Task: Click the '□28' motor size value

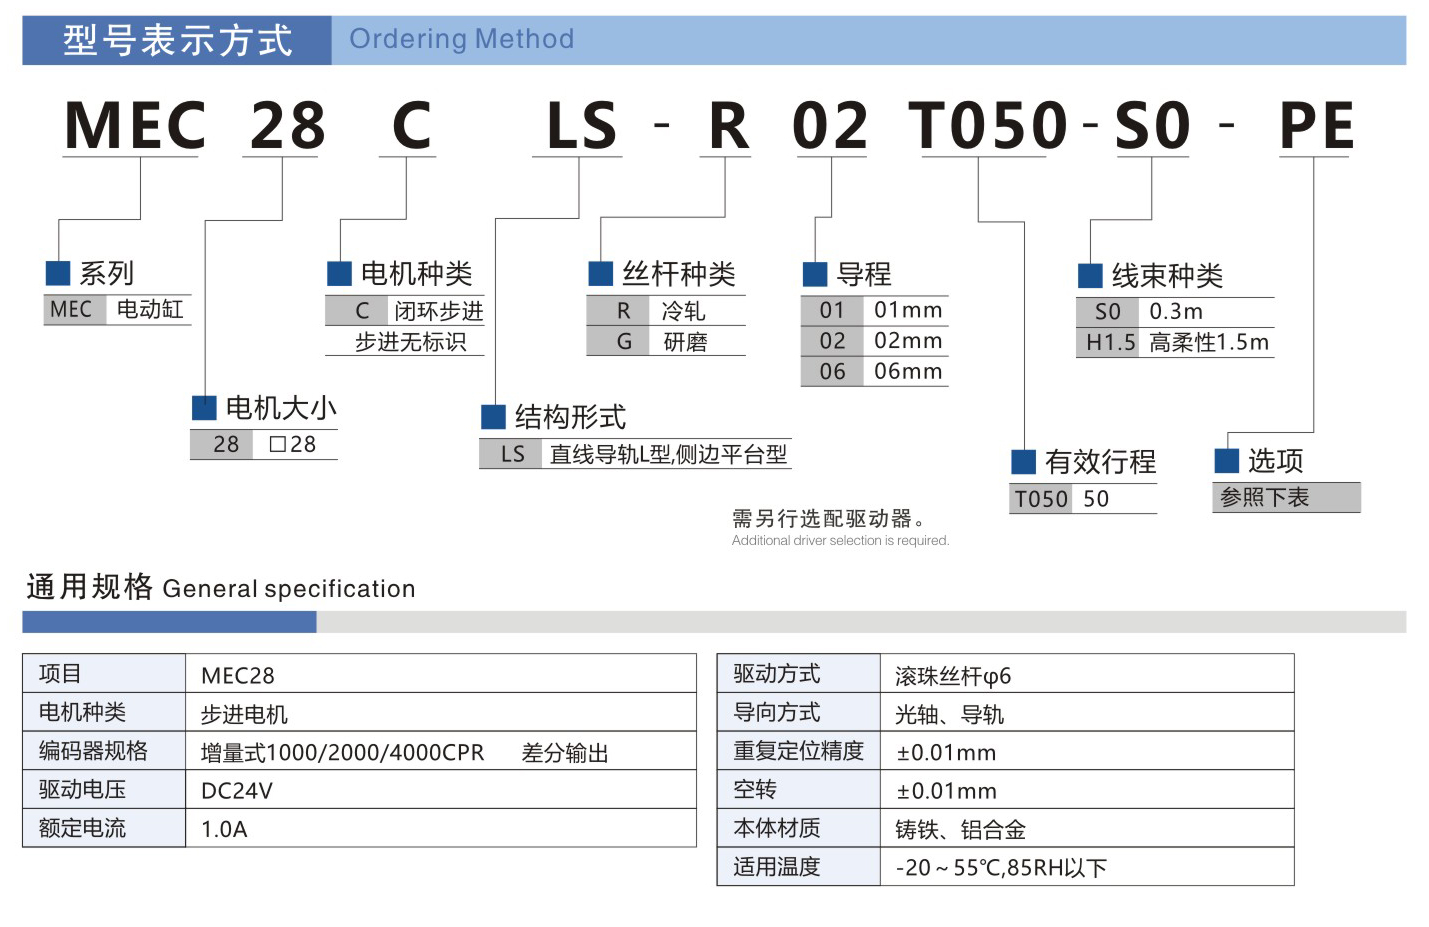Action: pos(293,444)
